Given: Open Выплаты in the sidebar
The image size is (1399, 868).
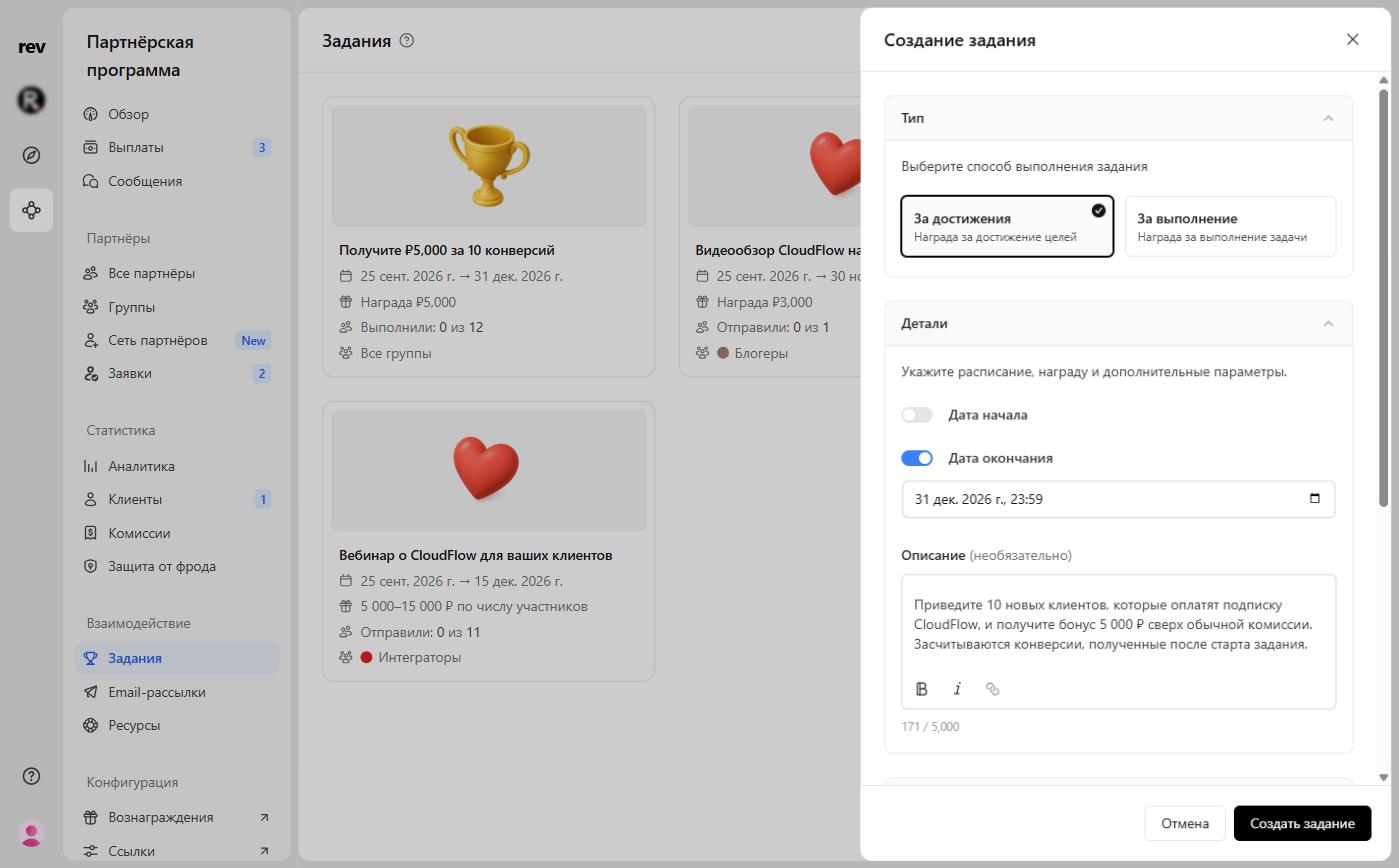Looking at the screenshot, I should coord(176,147).
